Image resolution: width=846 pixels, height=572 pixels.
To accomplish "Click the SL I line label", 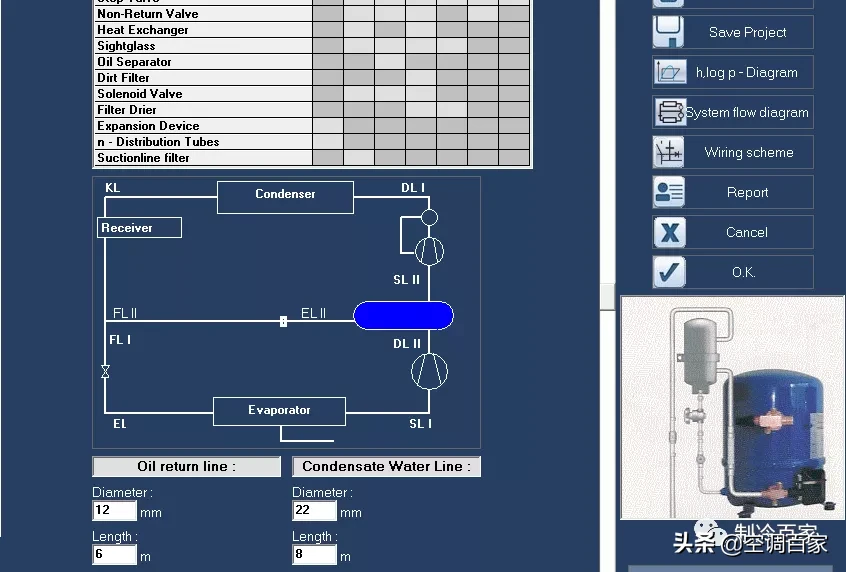I will click(x=420, y=424).
